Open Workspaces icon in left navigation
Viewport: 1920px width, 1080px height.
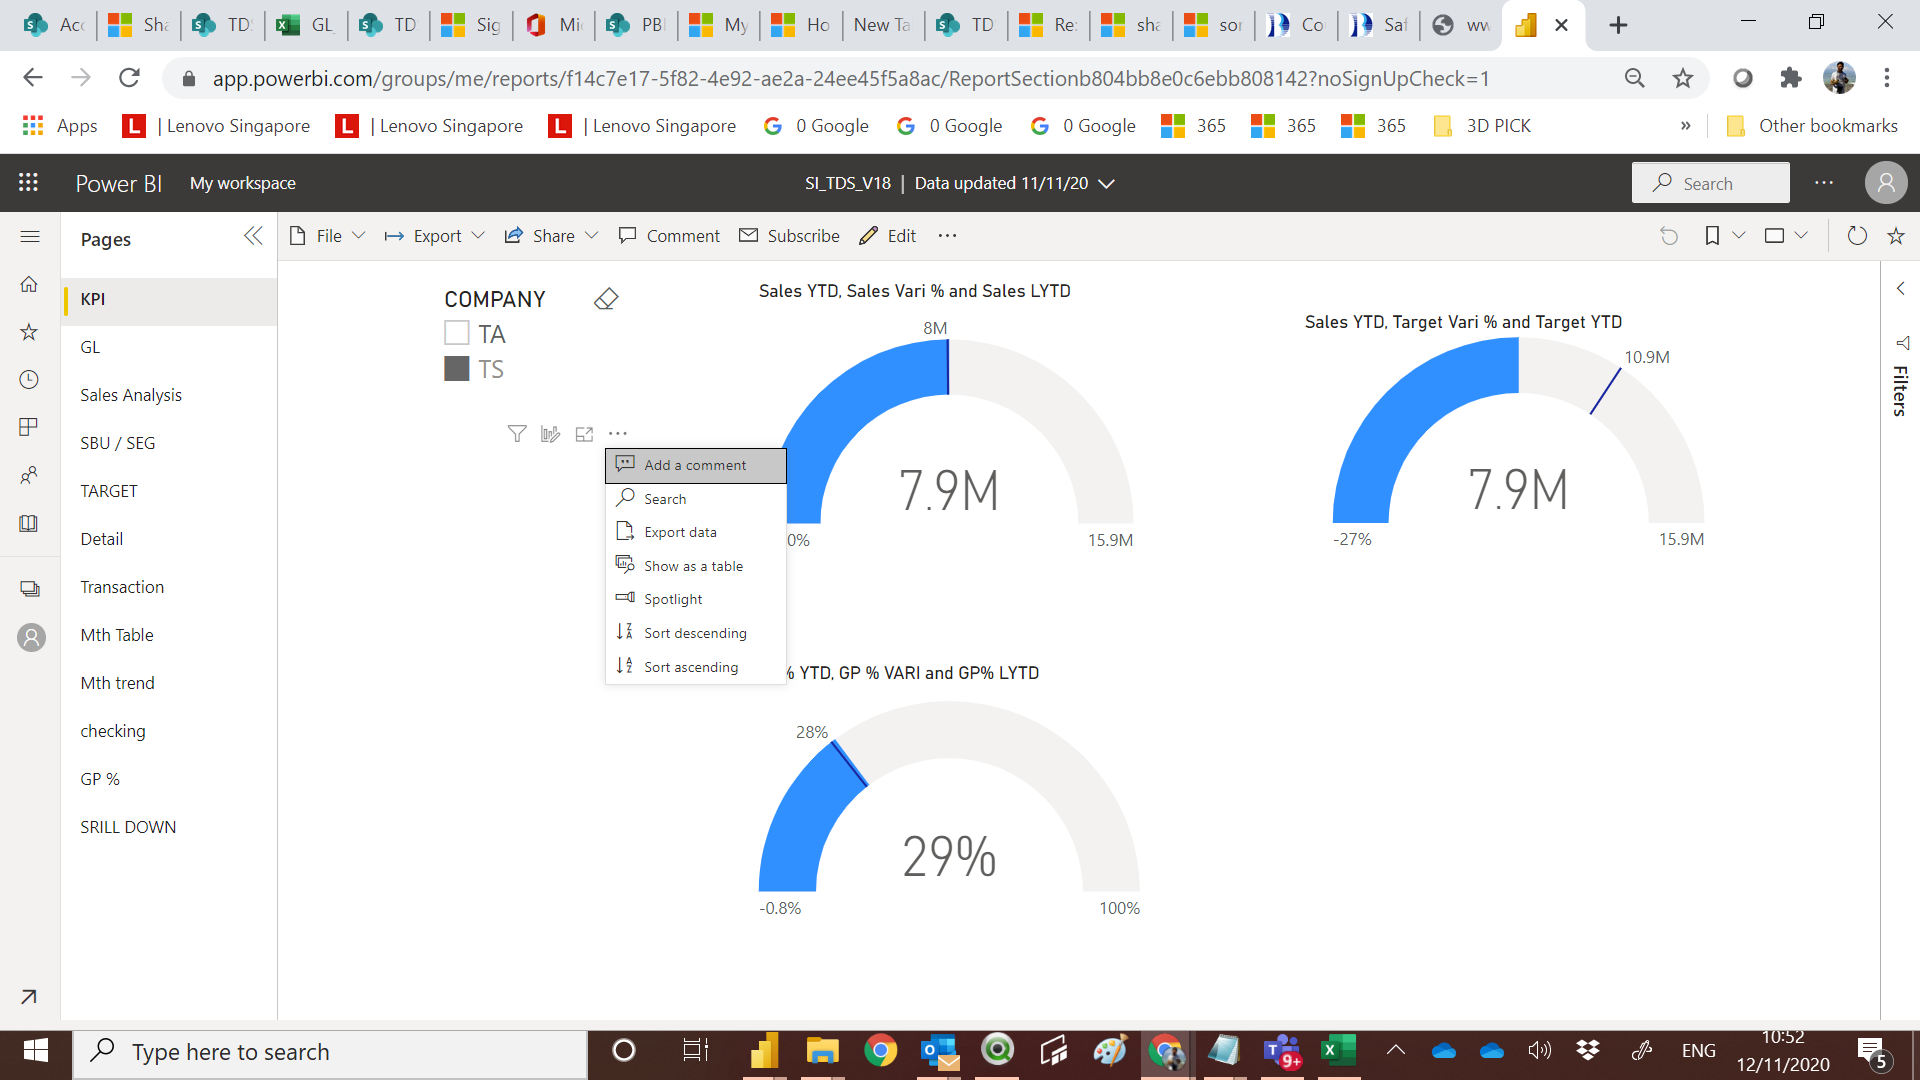click(x=30, y=589)
